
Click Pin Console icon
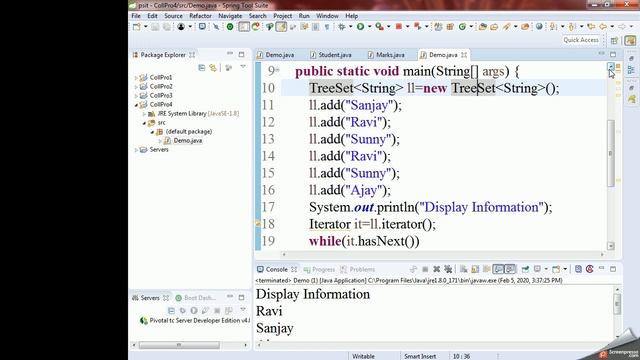click(x=525, y=269)
